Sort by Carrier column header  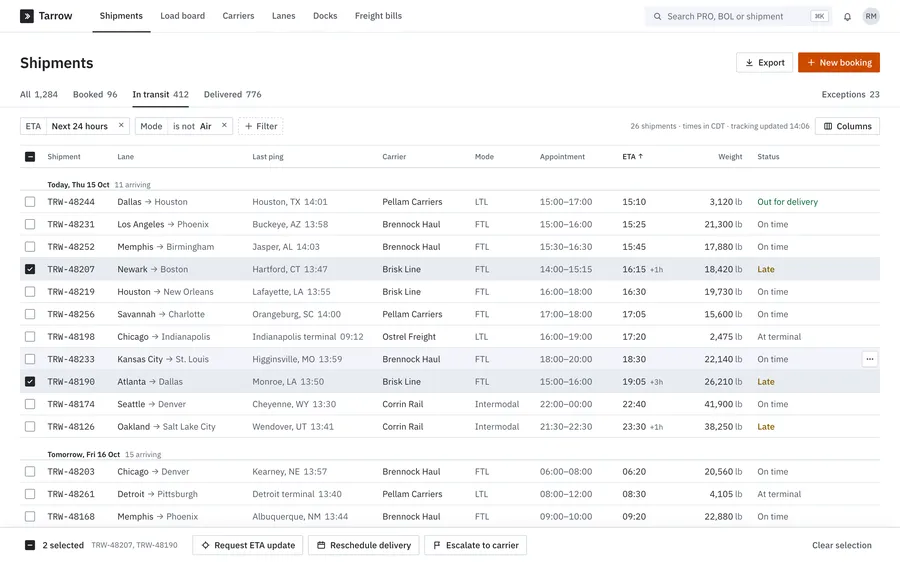click(394, 157)
